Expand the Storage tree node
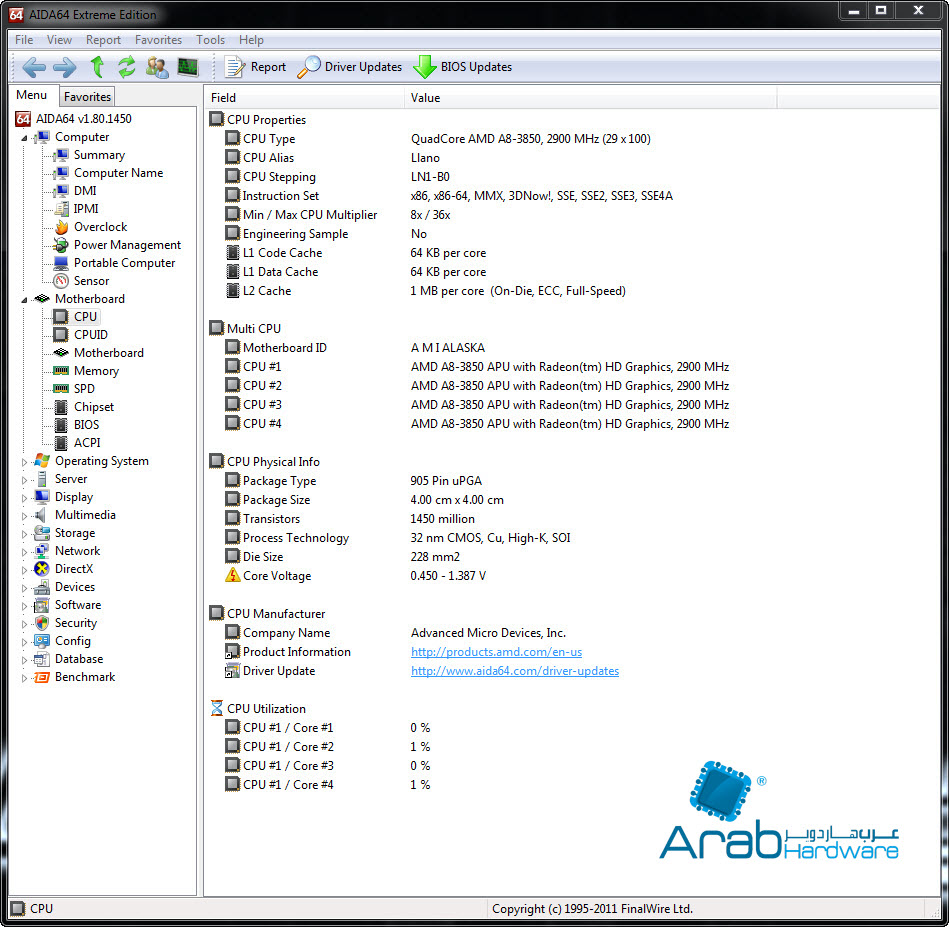This screenshot has height=927, width=949. pos(24,534)
